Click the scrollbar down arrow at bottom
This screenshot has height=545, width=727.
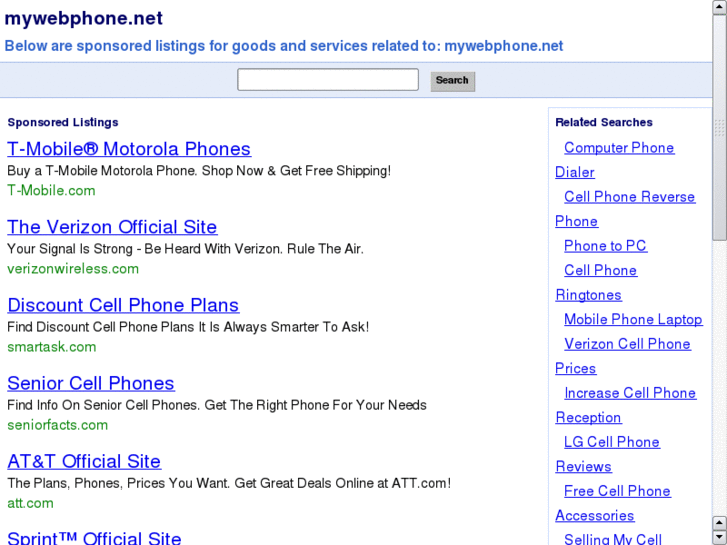pyautogui.click(x=720, y=537)
